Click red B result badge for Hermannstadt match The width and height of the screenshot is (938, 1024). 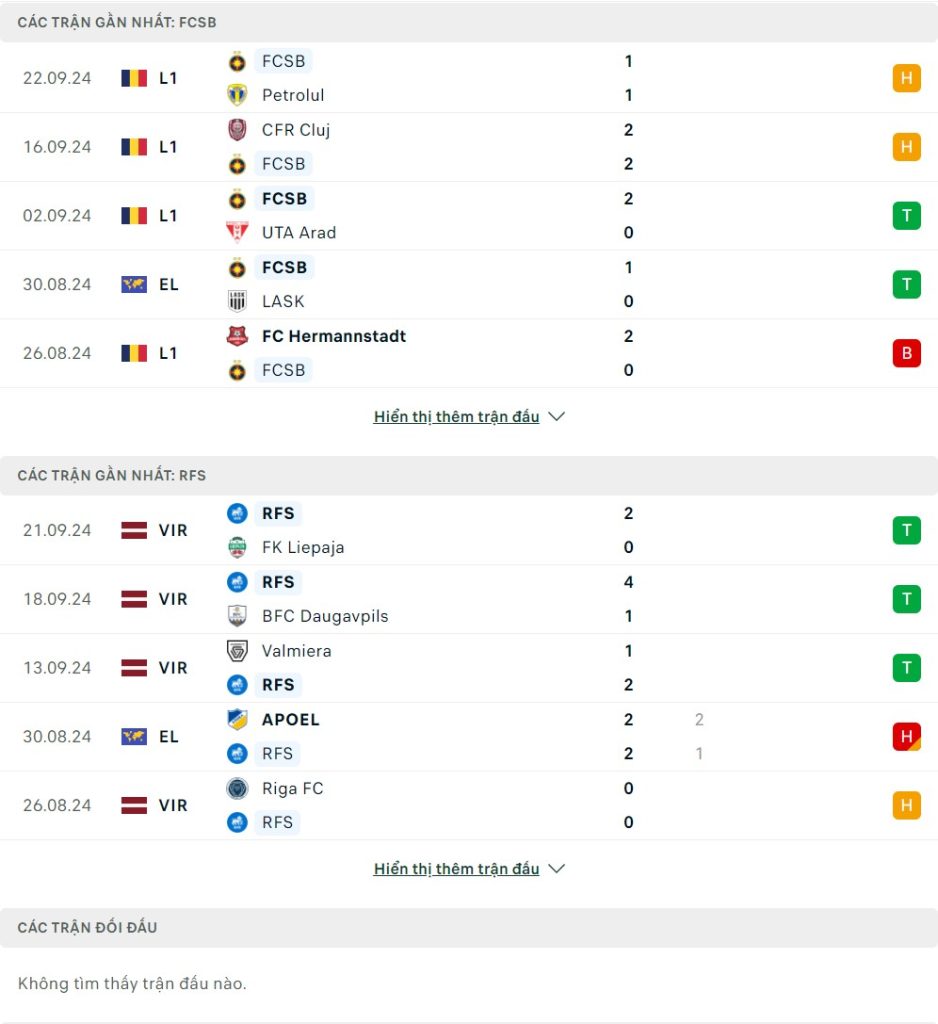coord(906,353)
